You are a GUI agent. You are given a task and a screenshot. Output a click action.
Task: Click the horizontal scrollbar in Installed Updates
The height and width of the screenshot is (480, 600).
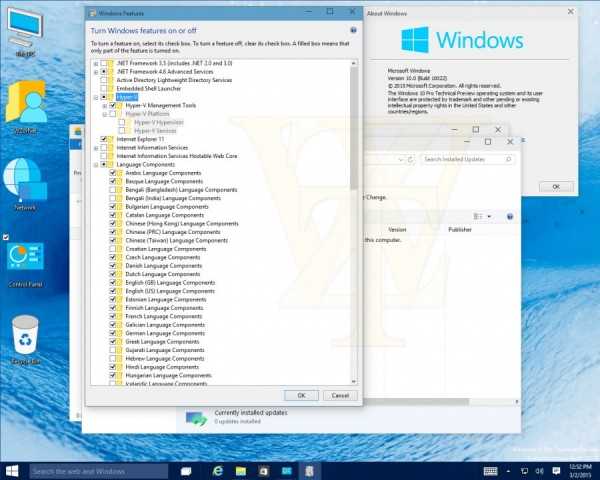pyautogui.click(x=415, y=402)
